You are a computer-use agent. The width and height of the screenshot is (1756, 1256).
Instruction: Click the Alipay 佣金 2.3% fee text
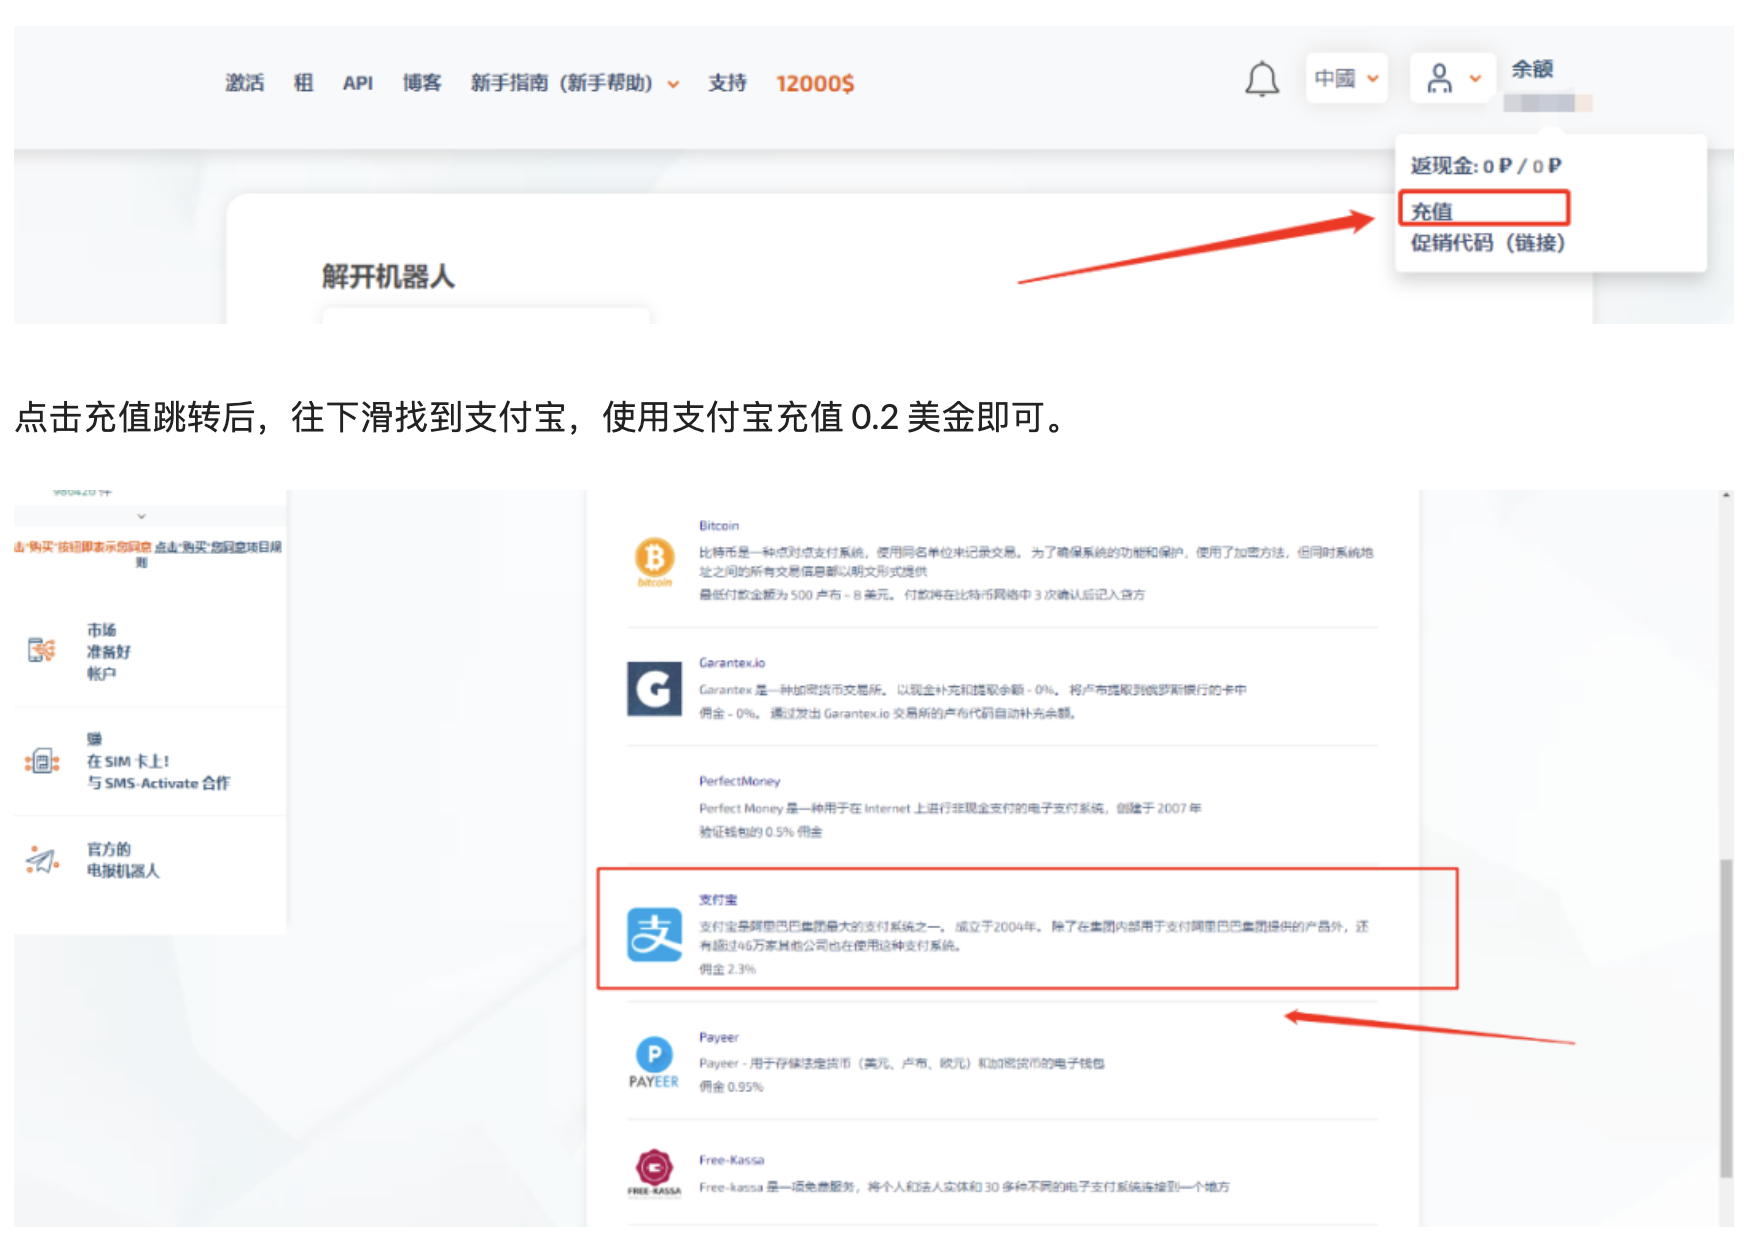(727, 969)
